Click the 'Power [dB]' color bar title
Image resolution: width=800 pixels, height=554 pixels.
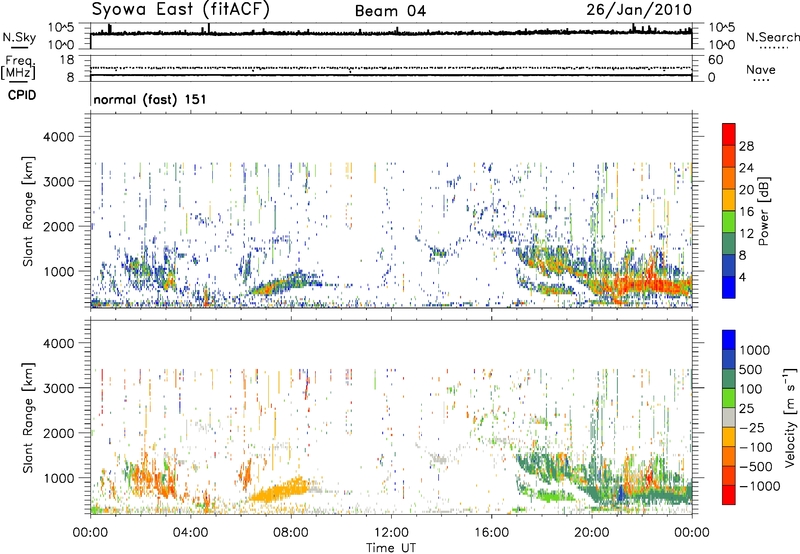(763, 212)
